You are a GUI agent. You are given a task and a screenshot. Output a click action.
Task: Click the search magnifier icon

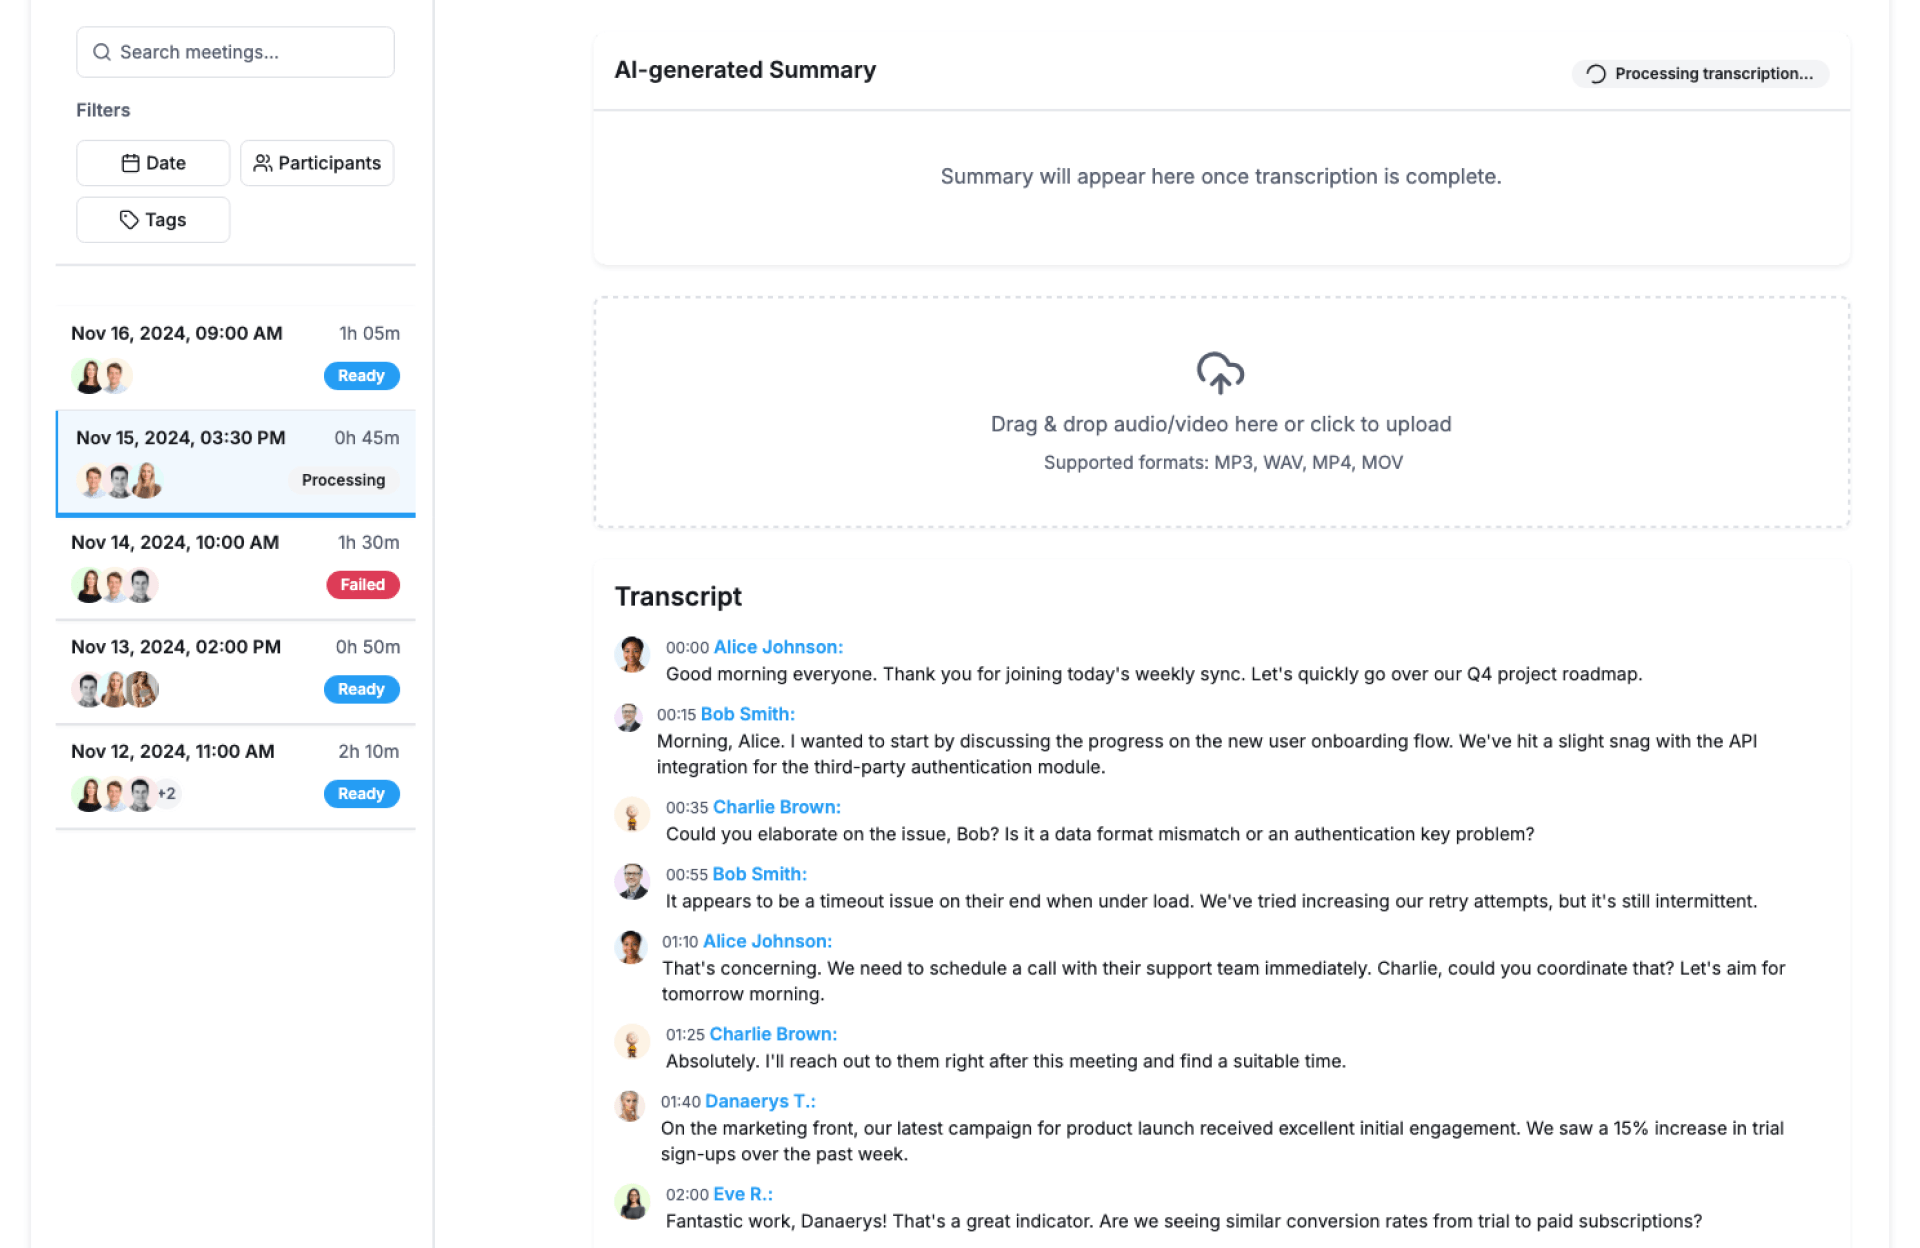pos(101,52)
